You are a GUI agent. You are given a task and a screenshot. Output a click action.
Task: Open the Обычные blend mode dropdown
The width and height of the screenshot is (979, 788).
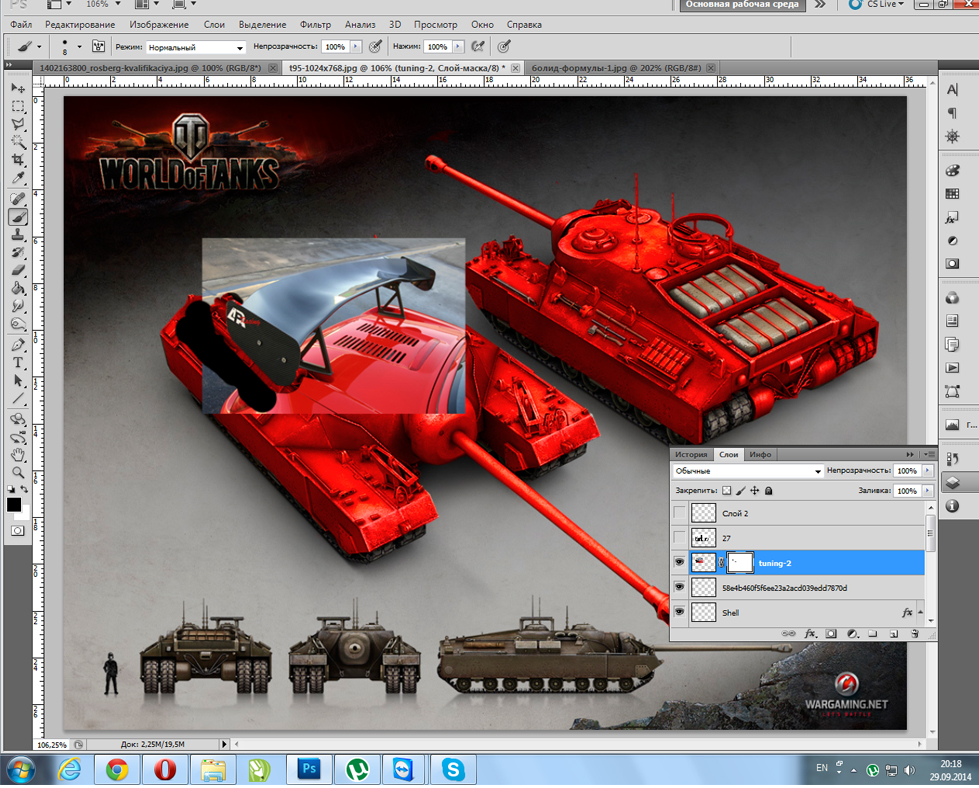tap(748, 471)
